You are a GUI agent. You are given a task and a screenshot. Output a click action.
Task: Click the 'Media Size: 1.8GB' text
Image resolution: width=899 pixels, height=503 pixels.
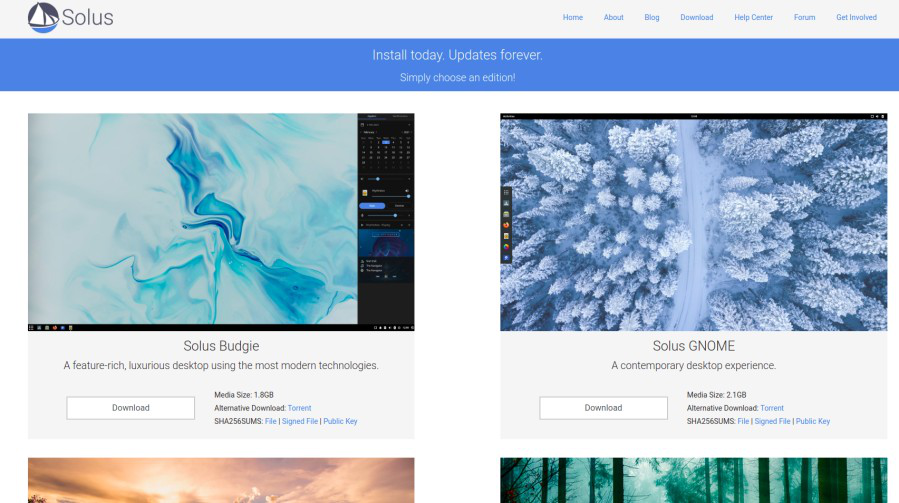pos(244,395)
